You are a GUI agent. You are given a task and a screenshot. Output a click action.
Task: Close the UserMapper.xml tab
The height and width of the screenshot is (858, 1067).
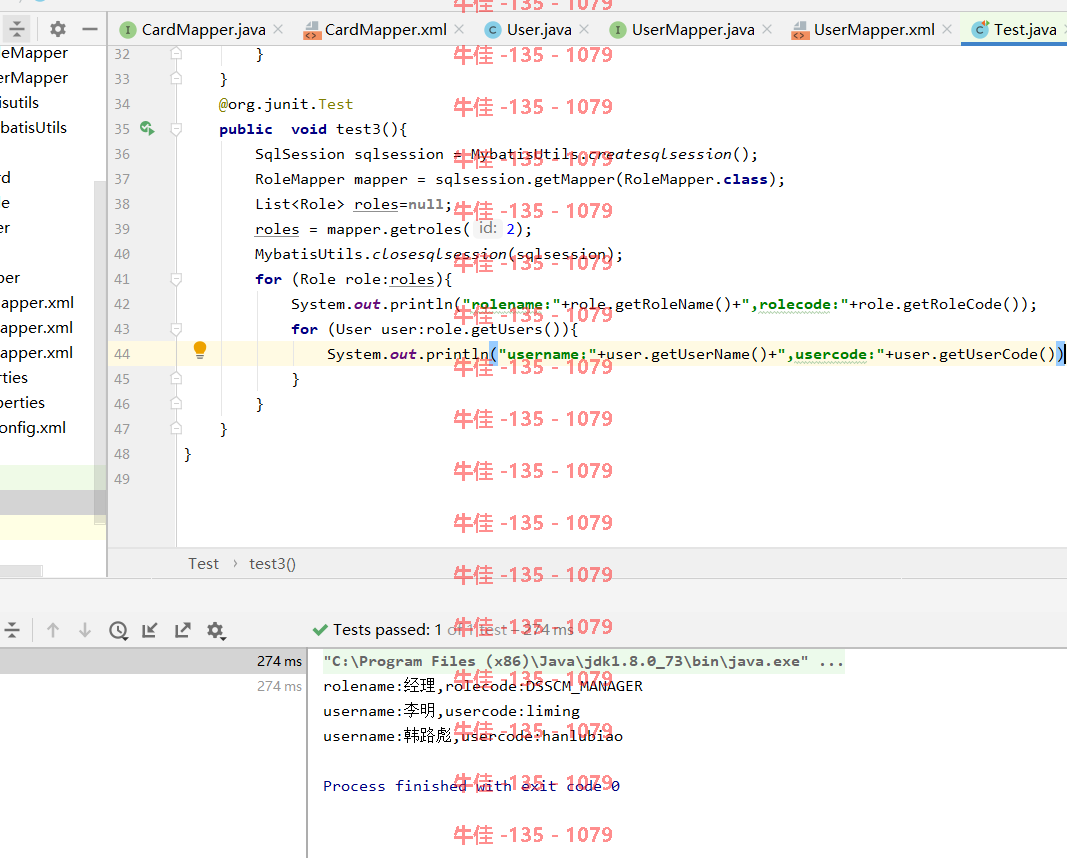(947, 29)
